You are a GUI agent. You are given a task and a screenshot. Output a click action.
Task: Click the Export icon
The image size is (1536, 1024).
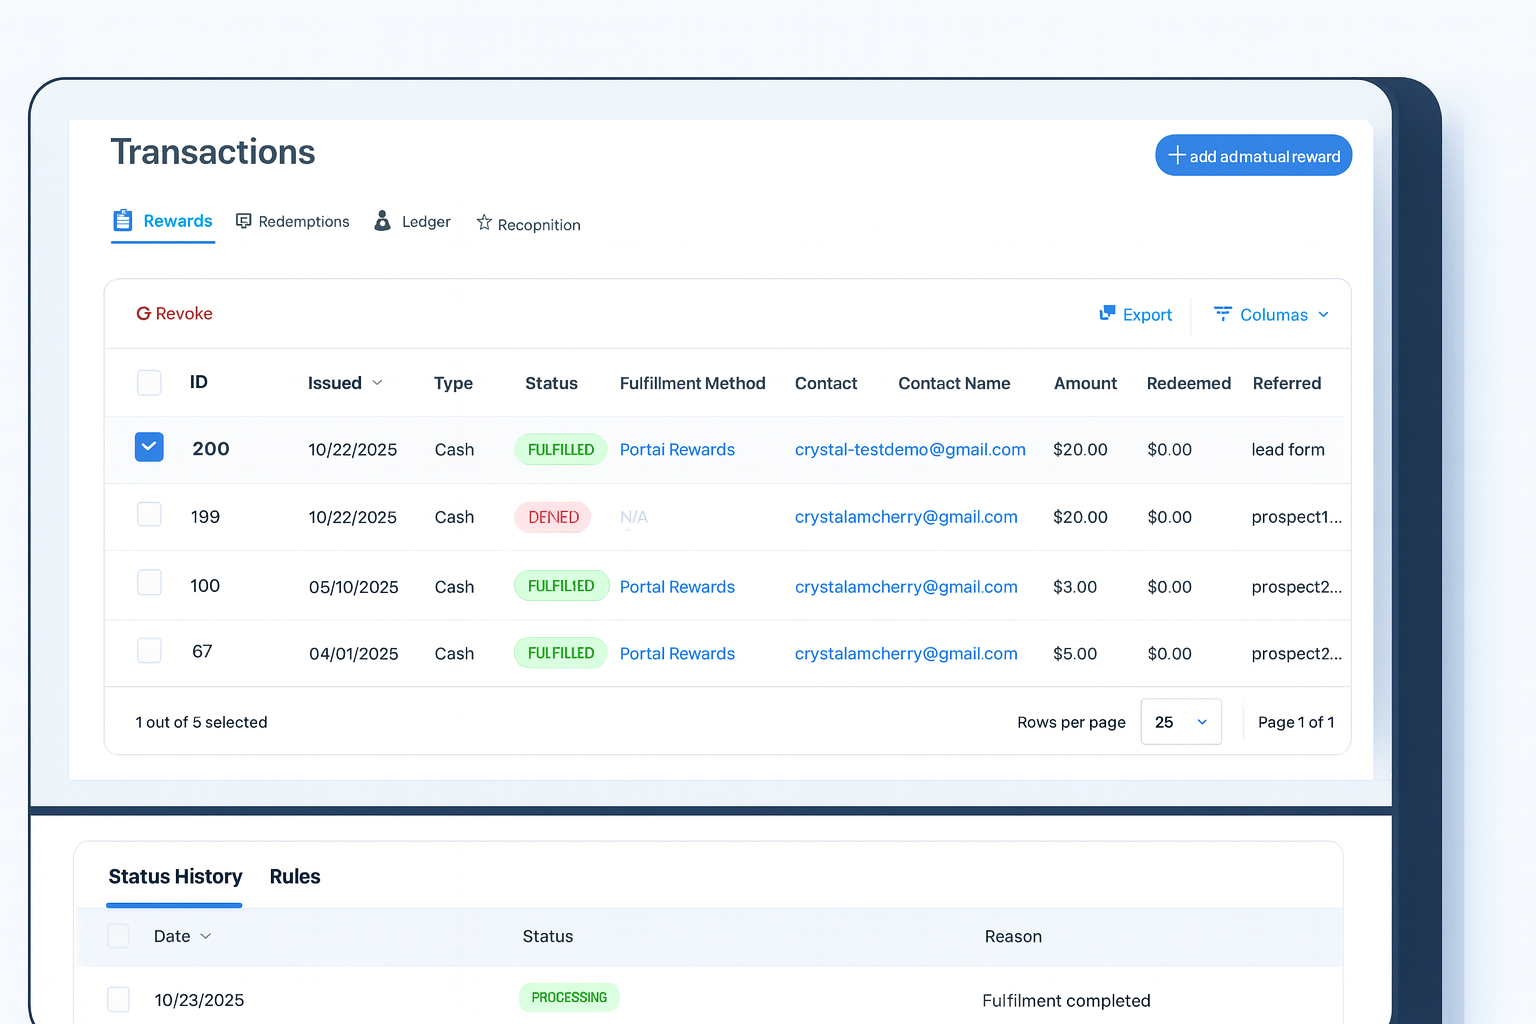(1107, 314)
